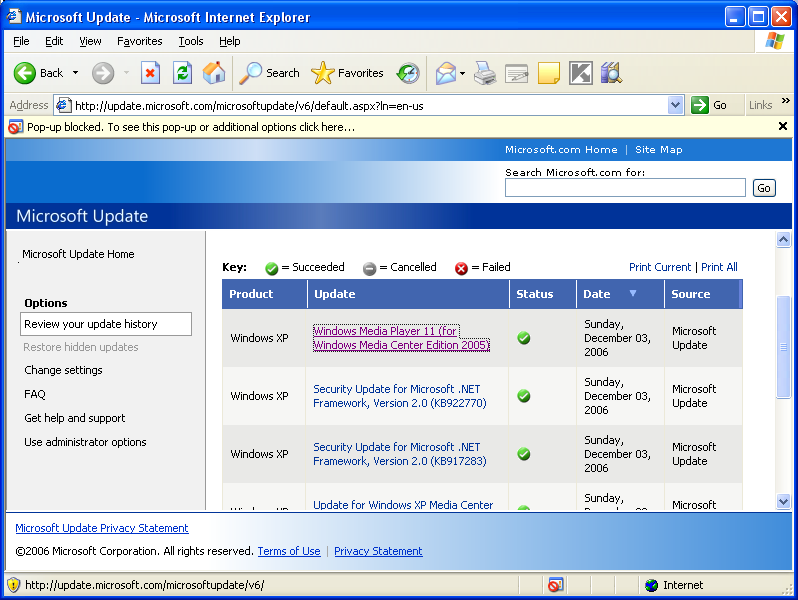Select Change settings in the Options sidebar
The height and width of the screenshot is (600, 798).
click(x=63, y=370)
